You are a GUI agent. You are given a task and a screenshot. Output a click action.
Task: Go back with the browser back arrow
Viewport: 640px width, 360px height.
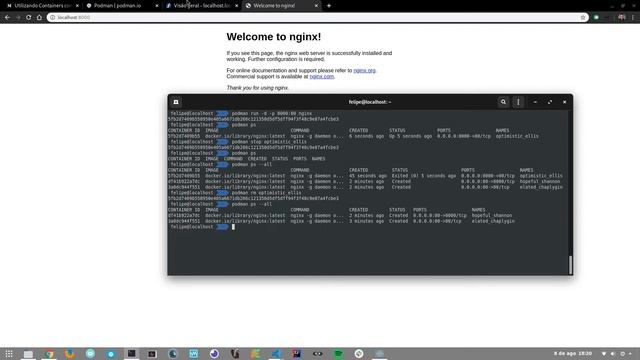click(7, 18)
